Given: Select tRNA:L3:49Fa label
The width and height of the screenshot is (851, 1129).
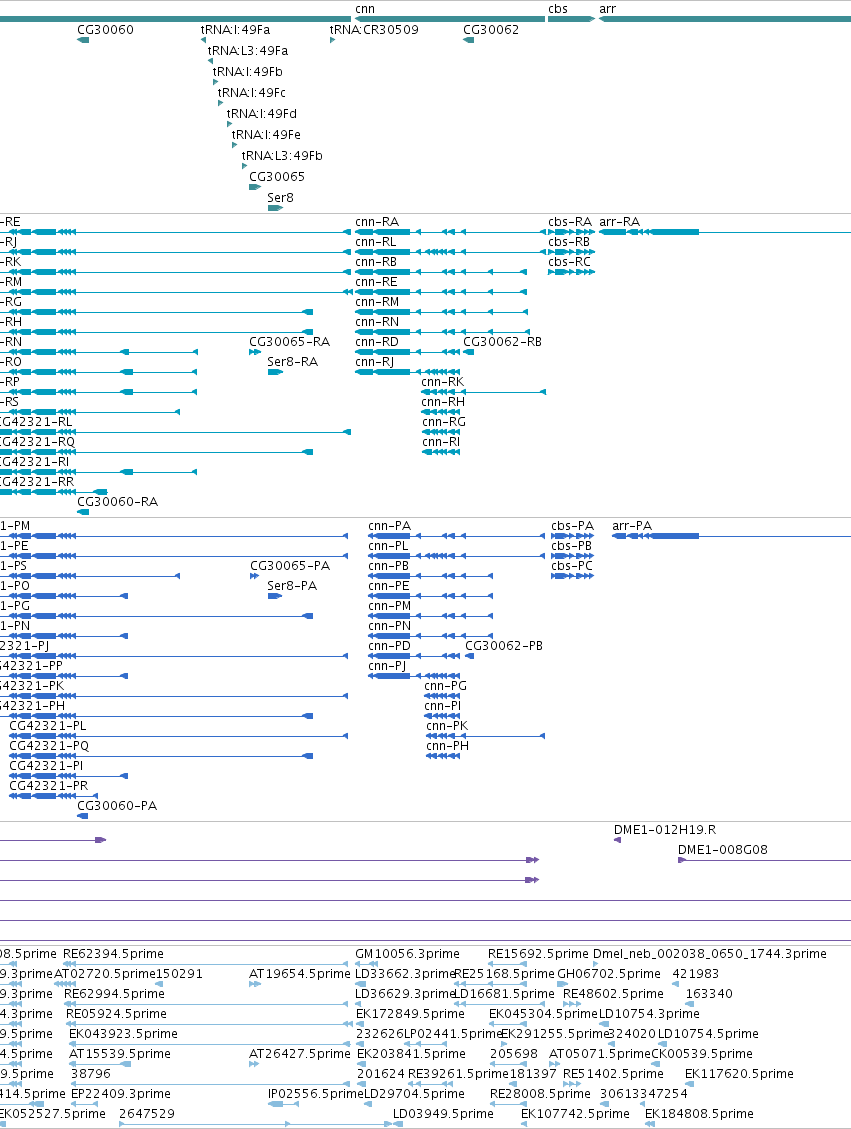Looking at the screenshot, I should [x=248, y=50].
